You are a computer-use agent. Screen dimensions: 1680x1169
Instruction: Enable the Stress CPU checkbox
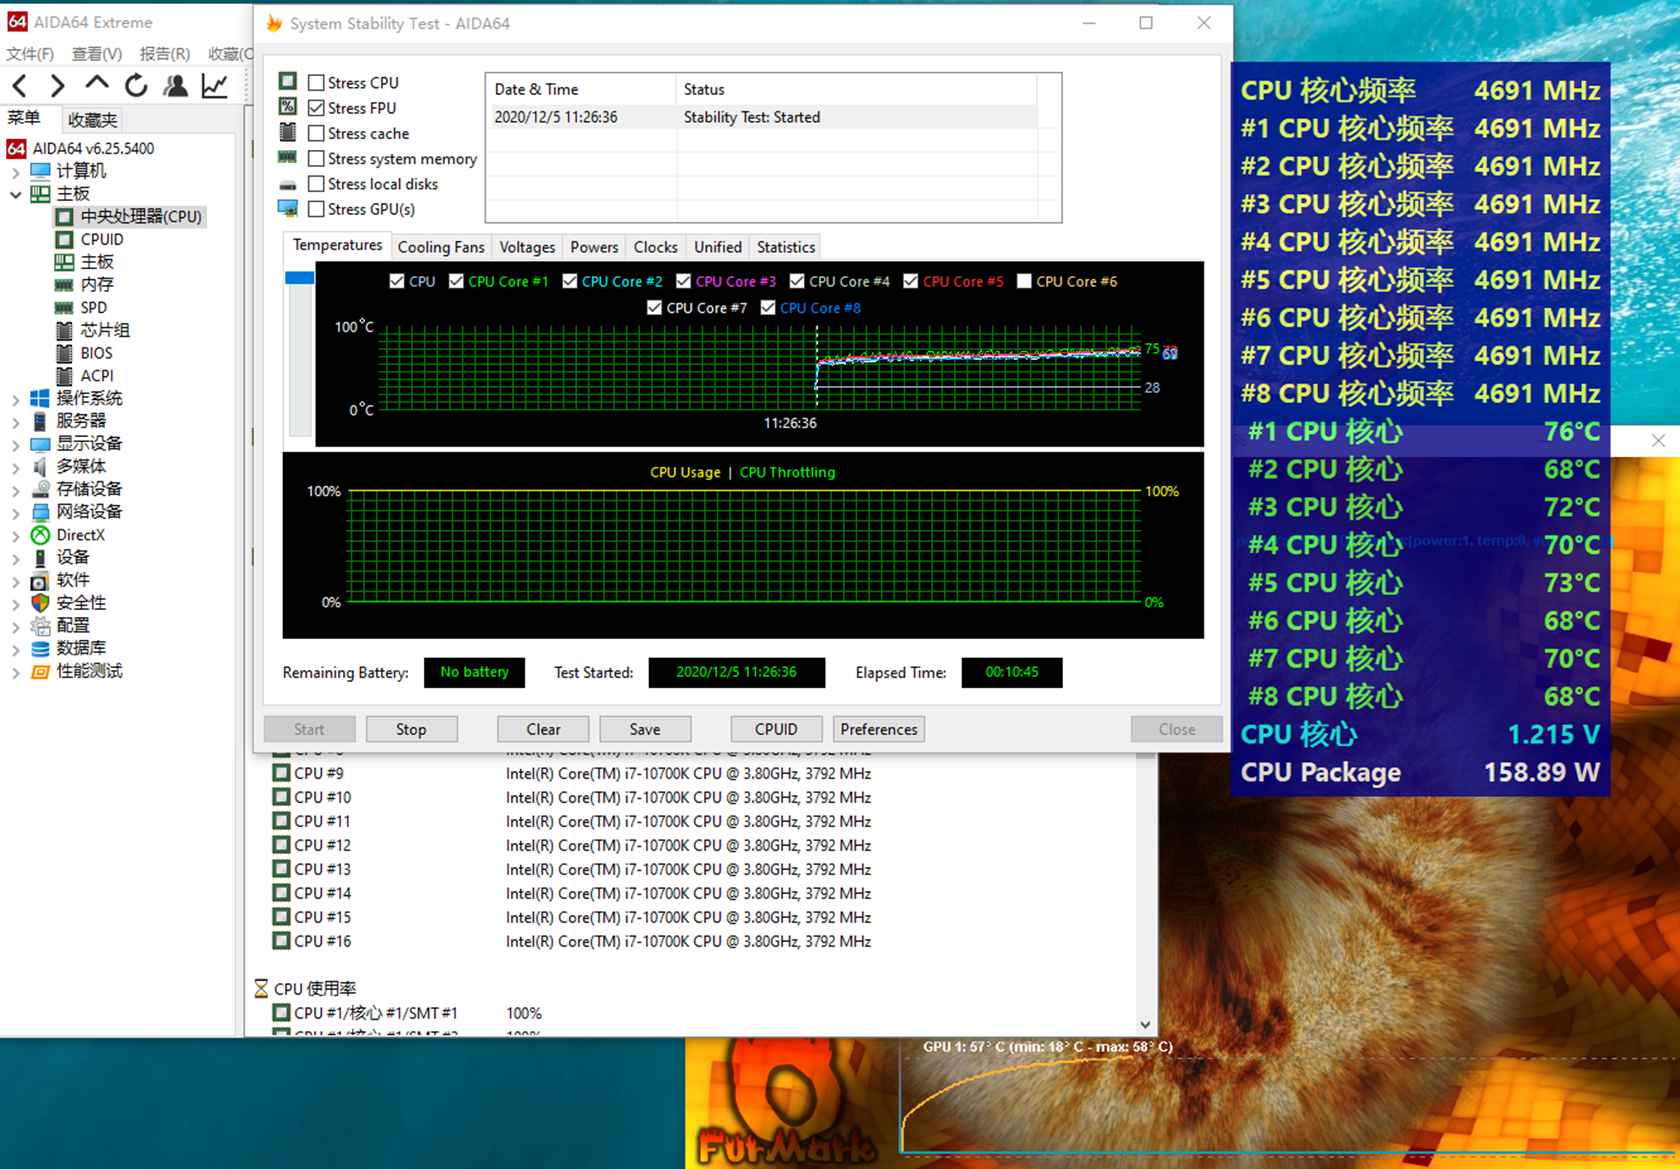[316, 83]
